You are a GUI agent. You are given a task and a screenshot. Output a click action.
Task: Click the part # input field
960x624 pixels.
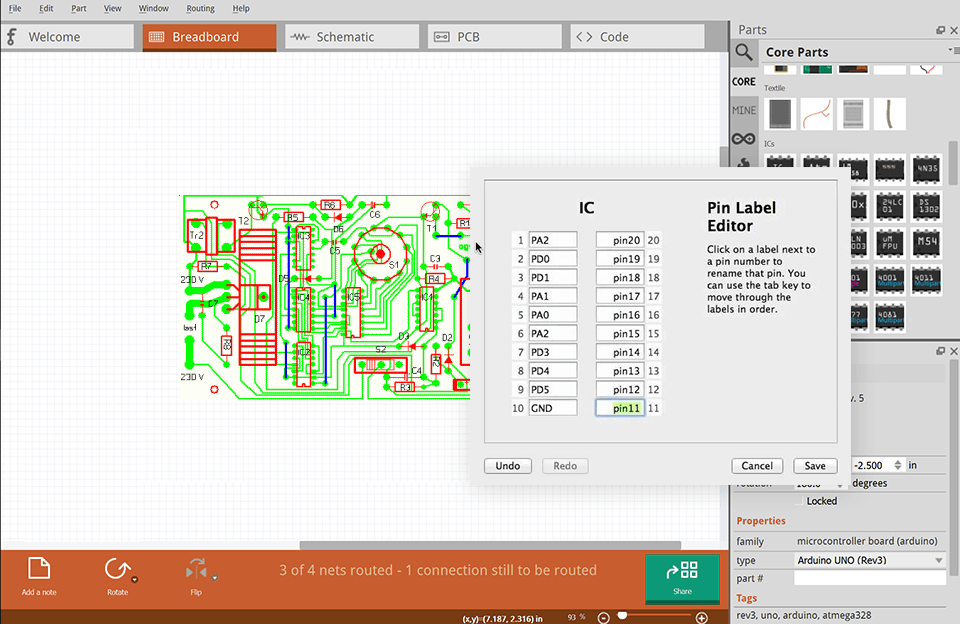(869, 578)
